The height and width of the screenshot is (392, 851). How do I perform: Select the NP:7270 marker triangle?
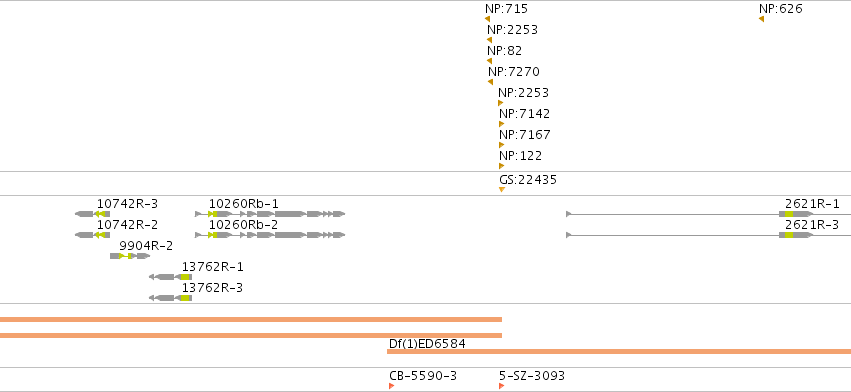(x=491, y=82)
